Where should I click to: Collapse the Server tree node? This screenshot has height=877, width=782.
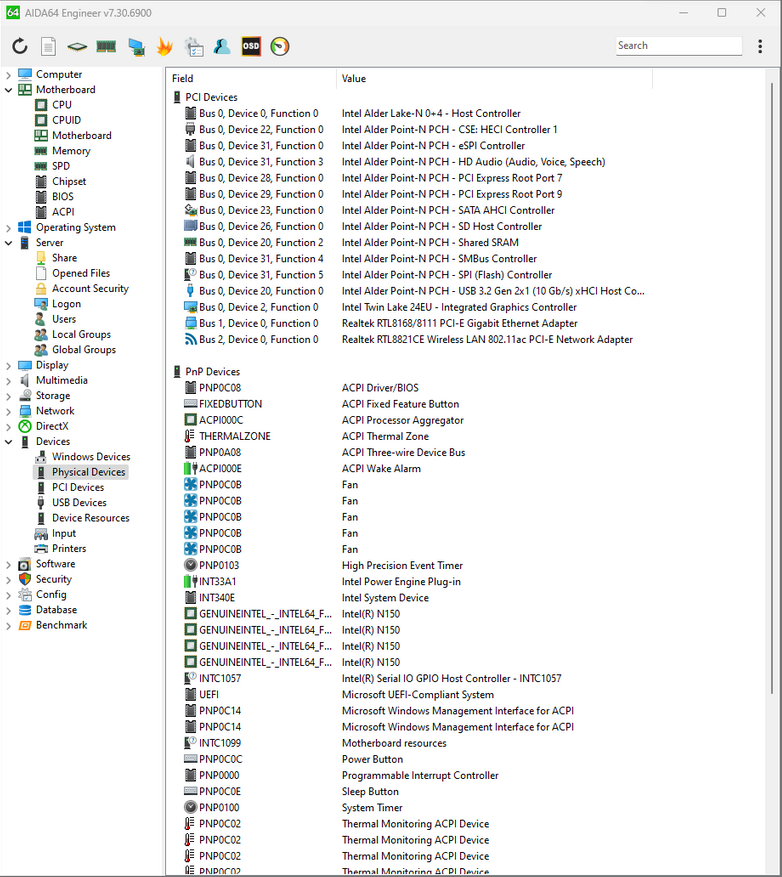(x=8, y=243)
